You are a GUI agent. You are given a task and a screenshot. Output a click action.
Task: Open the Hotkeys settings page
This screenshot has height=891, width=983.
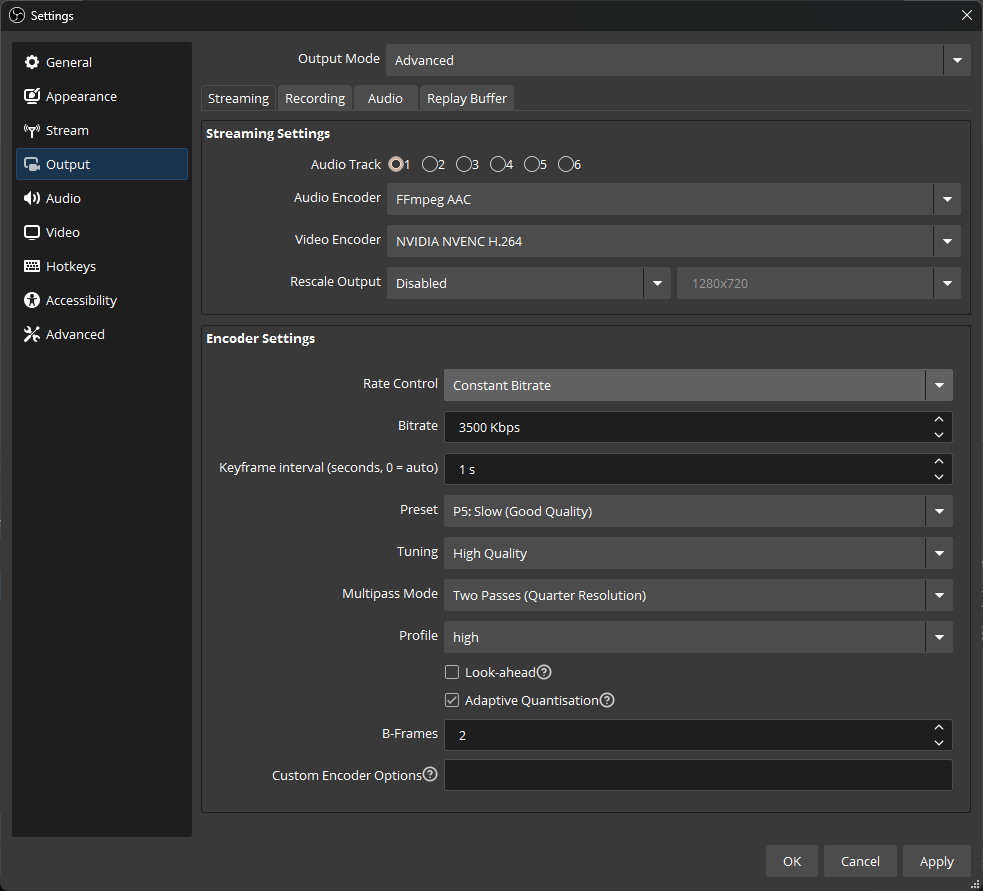pos(102,266)
